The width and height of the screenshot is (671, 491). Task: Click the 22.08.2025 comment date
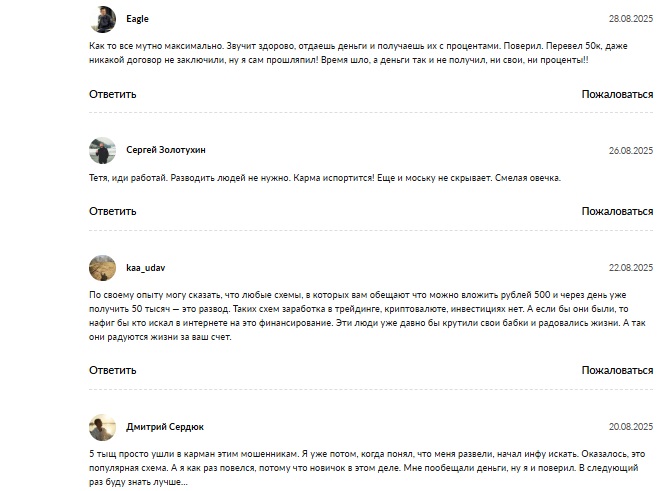click(630, 268)
